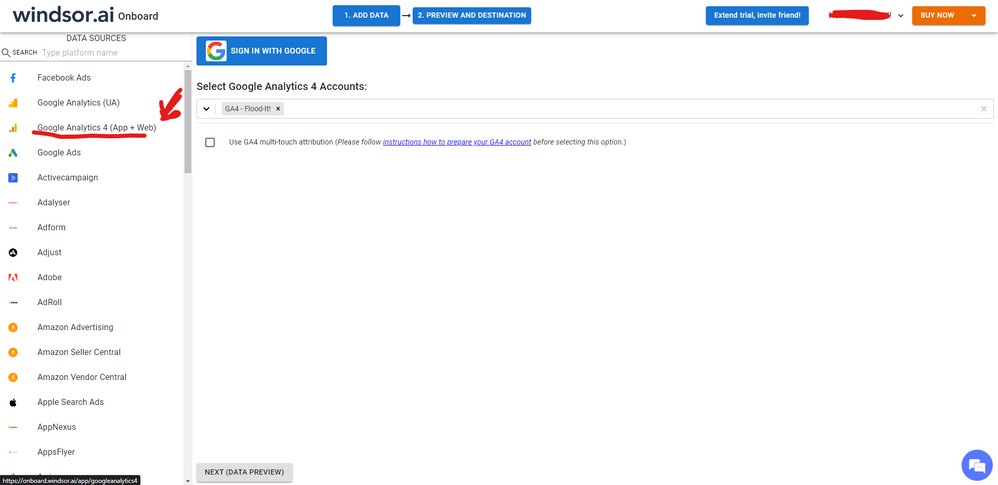The height and width of the screenshot is (485, 998).
Task: Click the Adjust round logo icon
Action: click(x=13, y=253)
